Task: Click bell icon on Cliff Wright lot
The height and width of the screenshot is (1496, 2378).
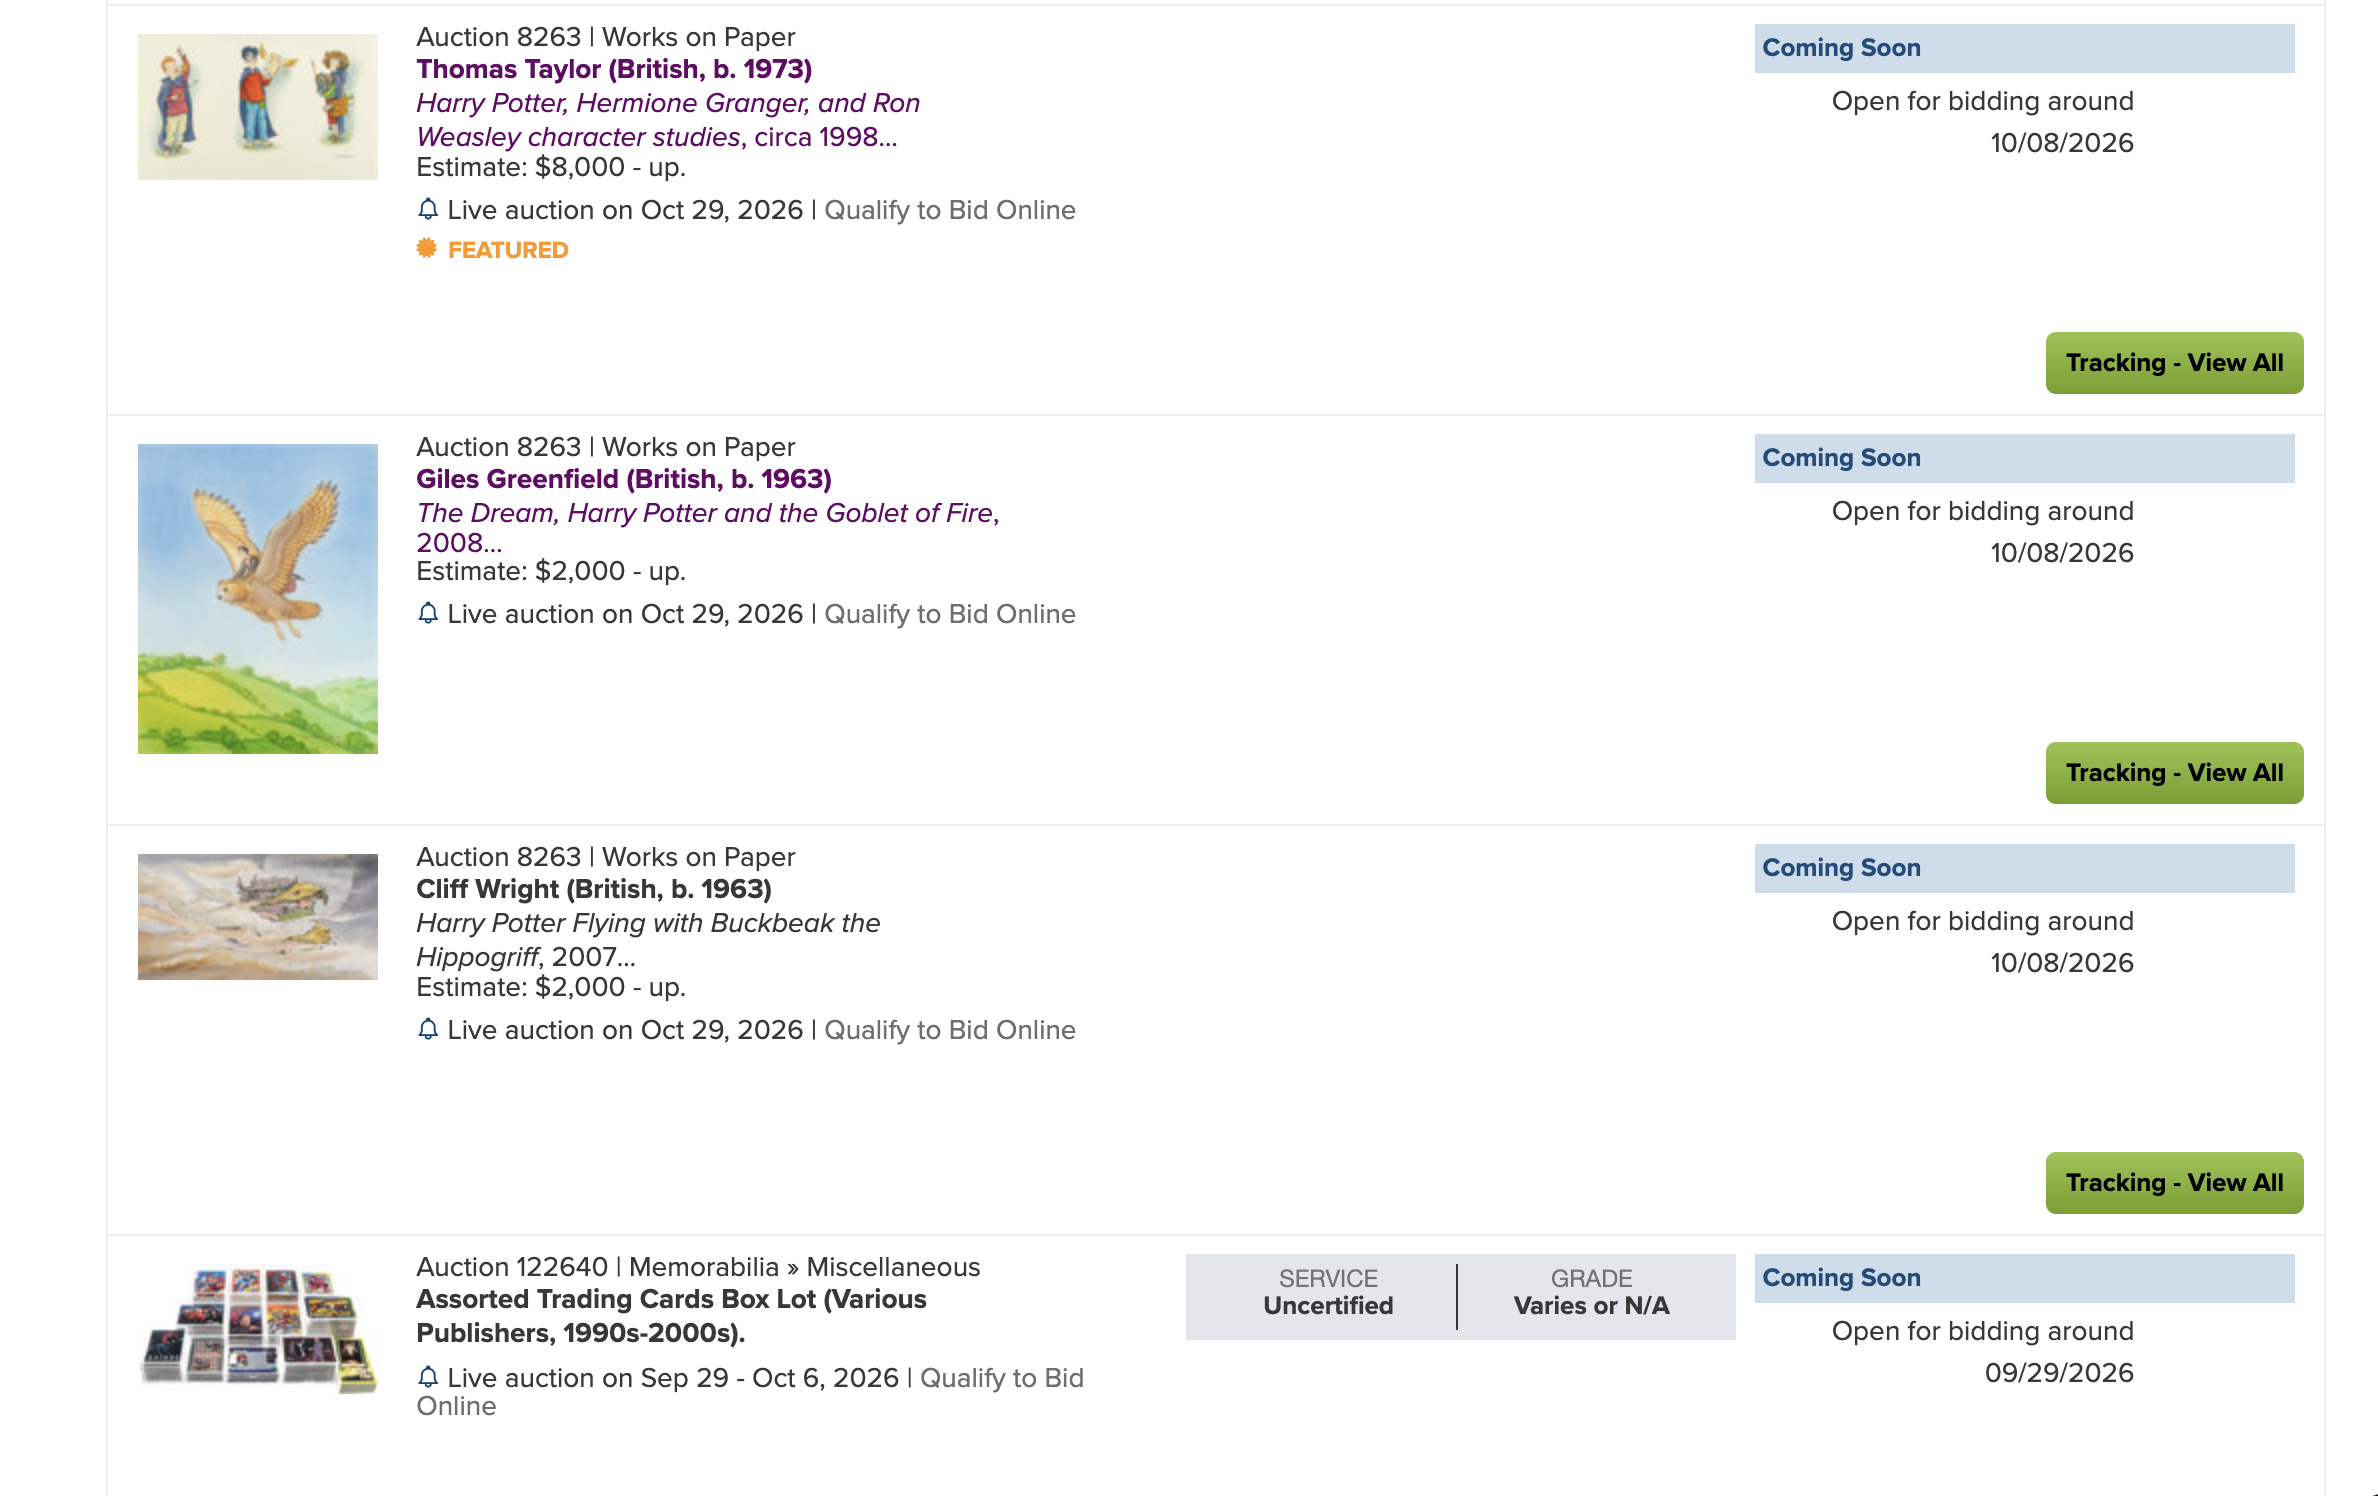Action: (x=428, y=1029)
